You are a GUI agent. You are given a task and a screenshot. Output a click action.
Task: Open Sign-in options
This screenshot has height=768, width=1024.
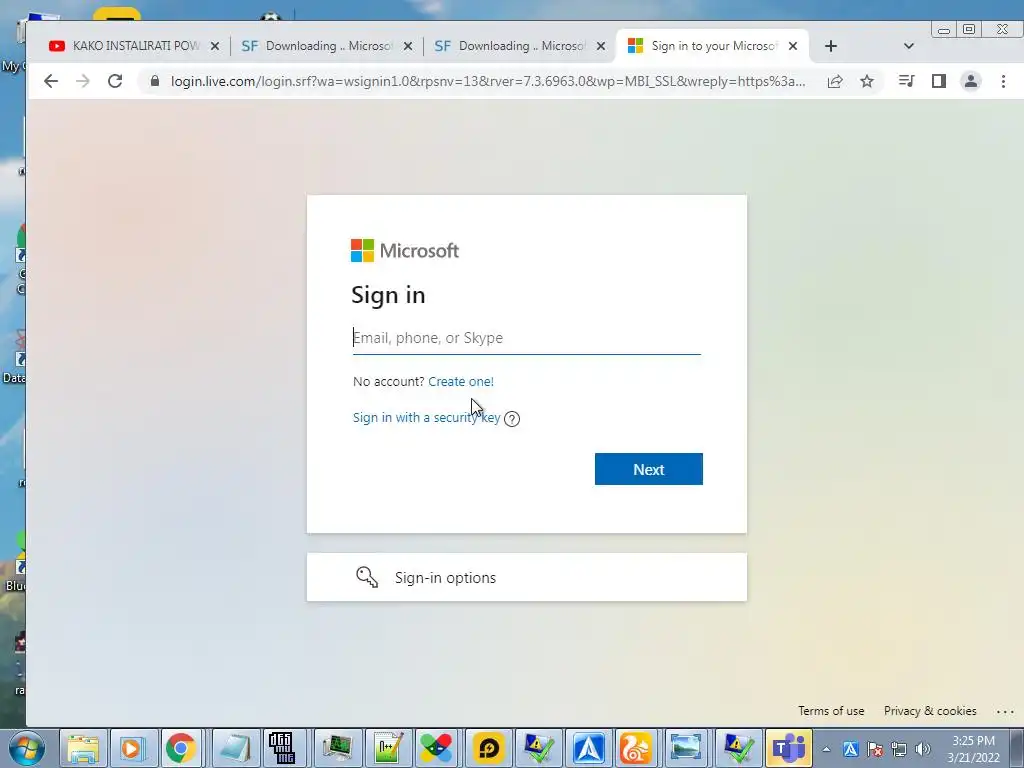tap(526, 577)
